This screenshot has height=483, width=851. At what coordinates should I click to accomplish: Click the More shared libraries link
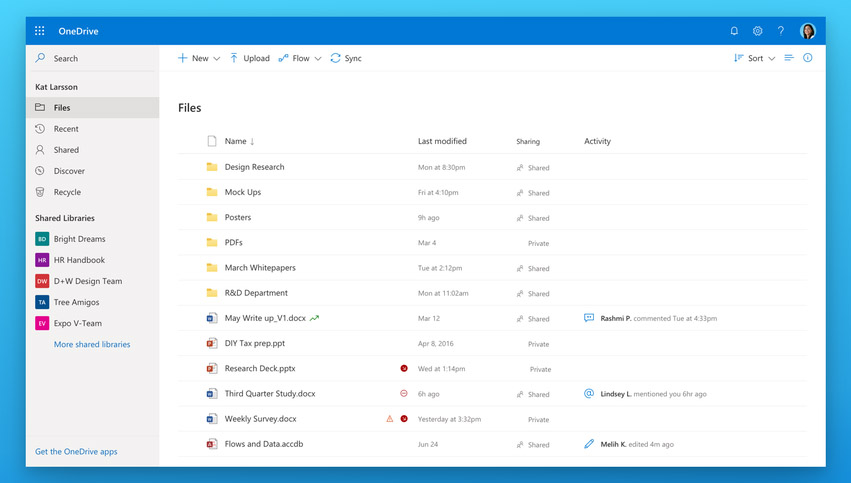click(x=92, y=344)
